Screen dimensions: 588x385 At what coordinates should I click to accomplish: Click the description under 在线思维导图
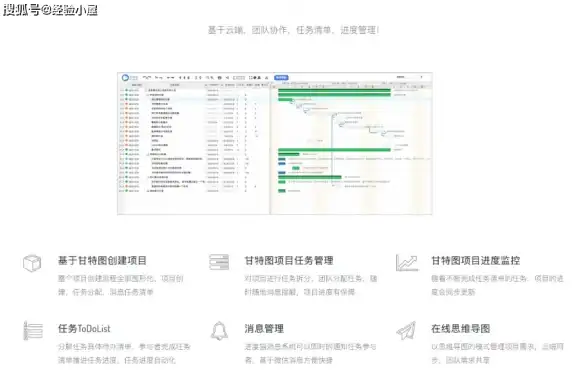point(497,354)
